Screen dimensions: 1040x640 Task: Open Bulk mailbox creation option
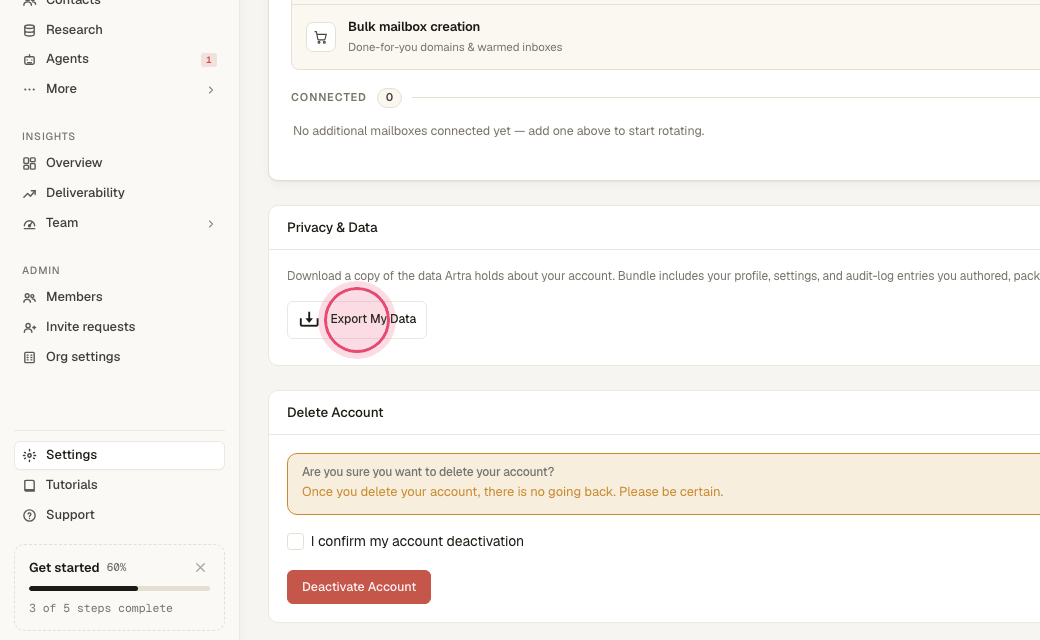(665, 36)
